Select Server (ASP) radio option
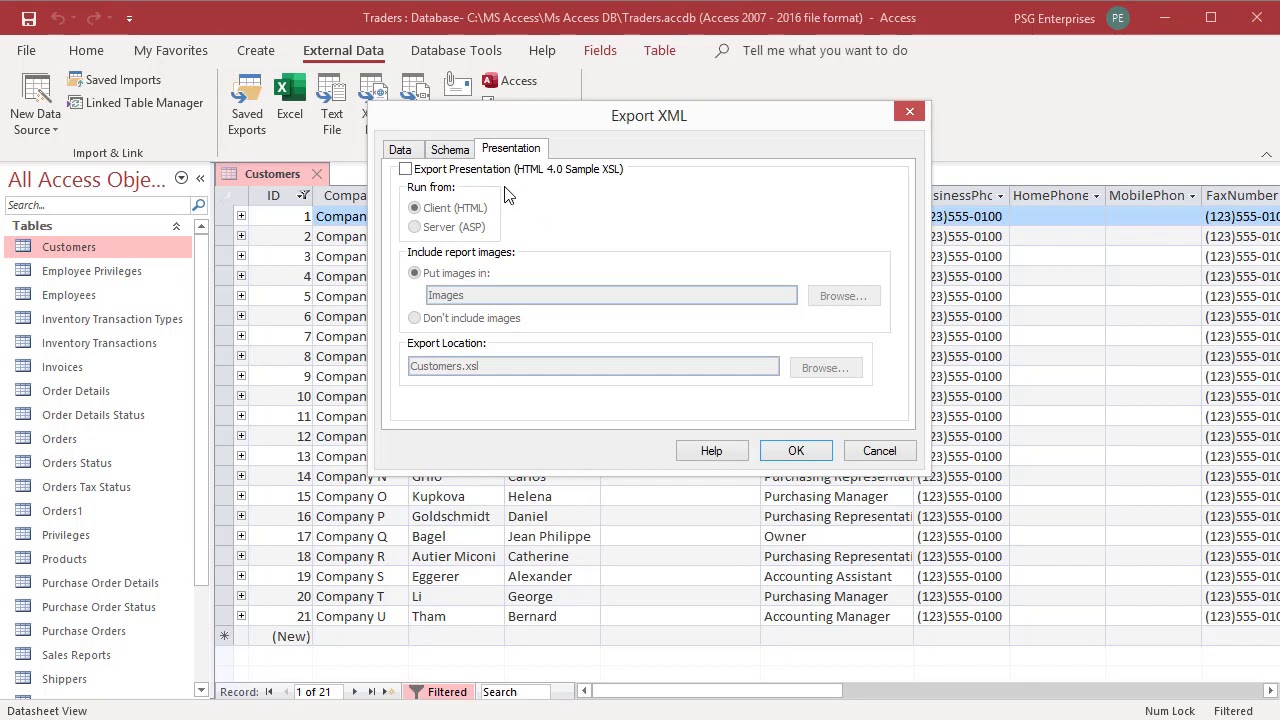Screen dimensions: 1280x720 click(414, 227)
